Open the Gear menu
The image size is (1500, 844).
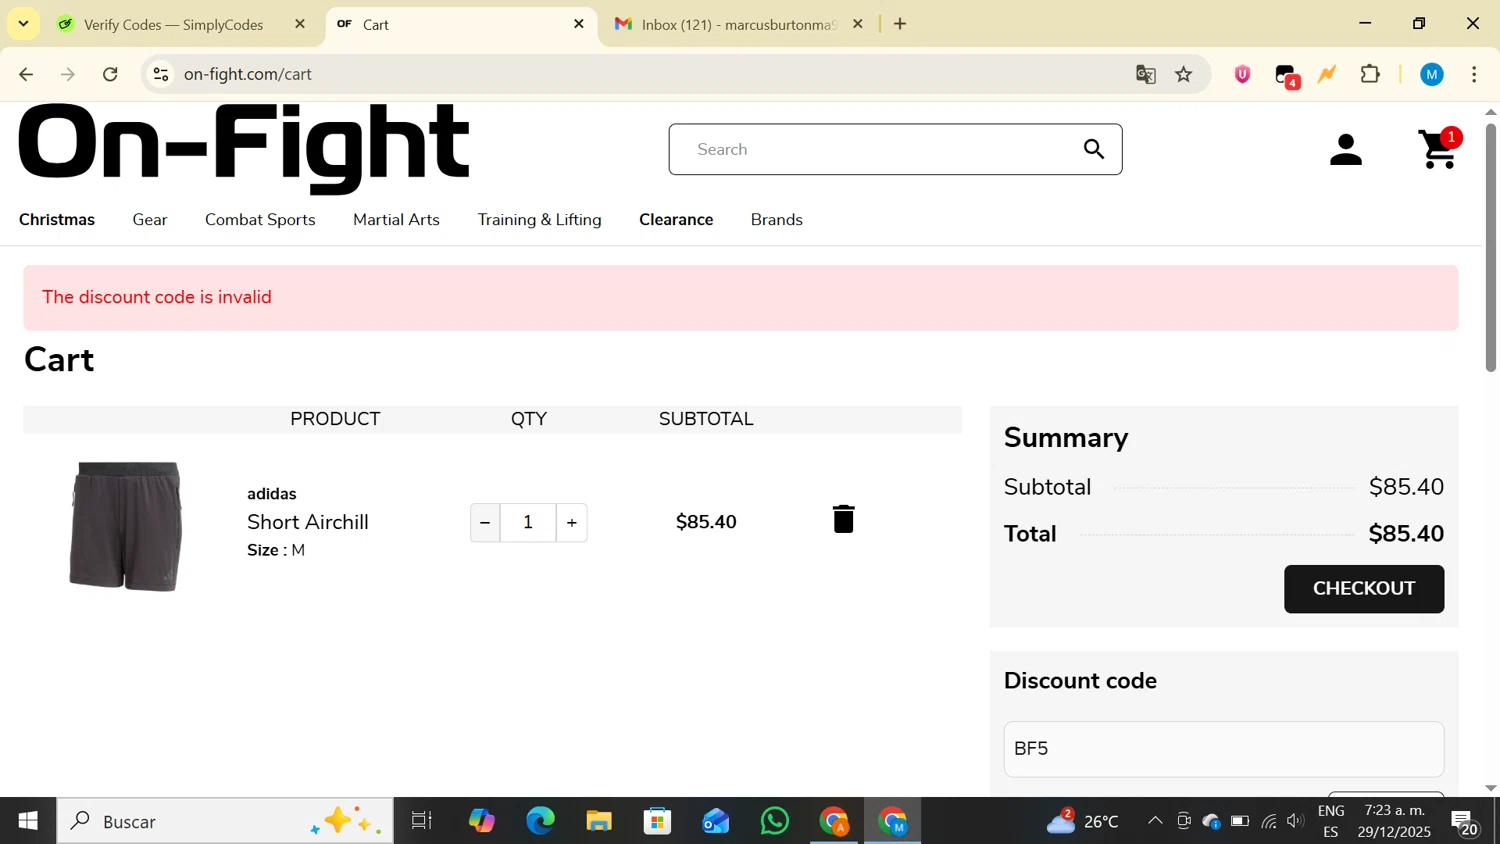coord(150,220)
